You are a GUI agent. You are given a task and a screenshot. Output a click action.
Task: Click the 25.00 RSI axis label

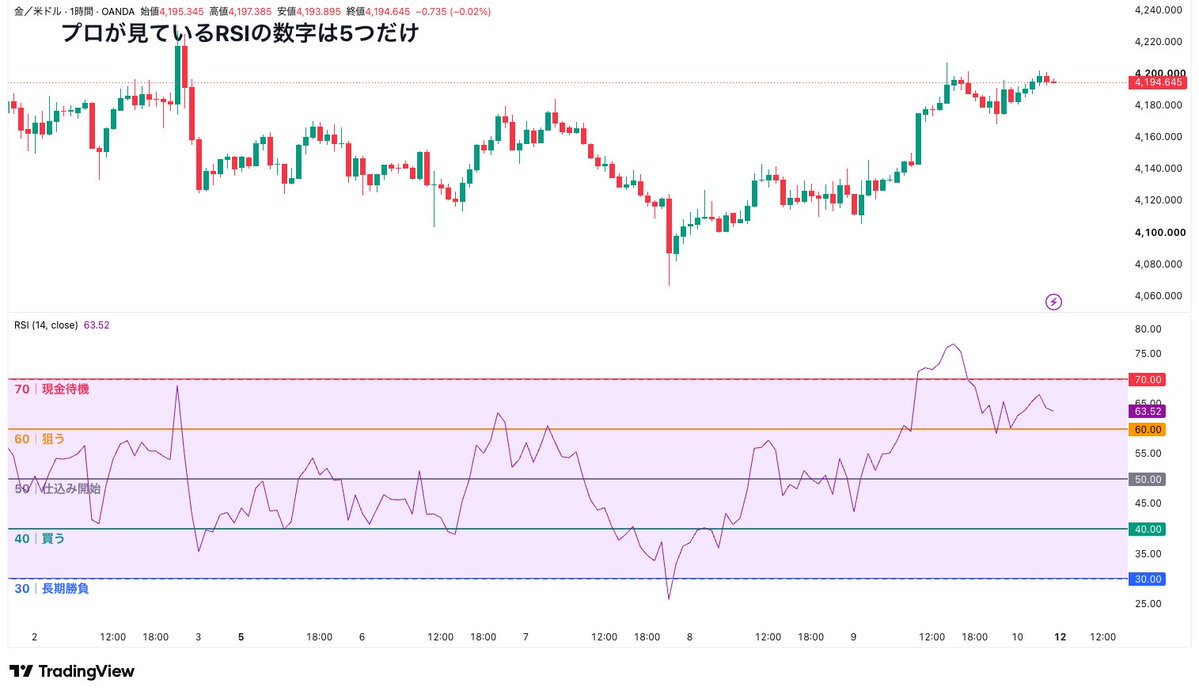(x=1149, y=603)
